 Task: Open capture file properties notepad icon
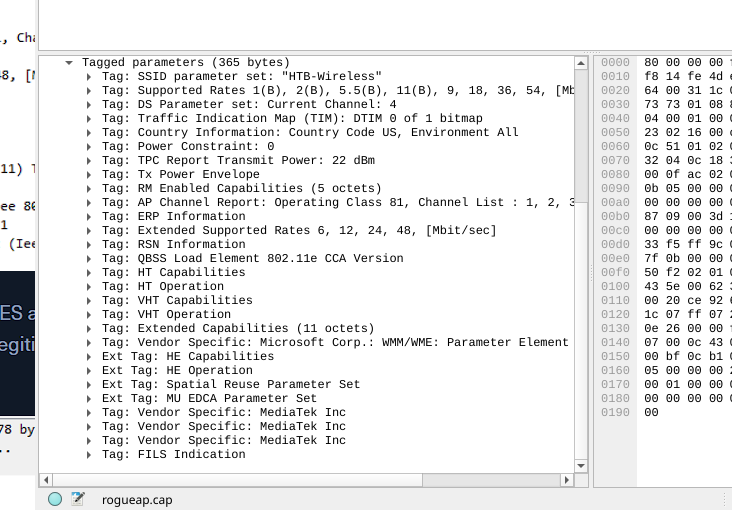pyautogui.click(x=78, y=499)
